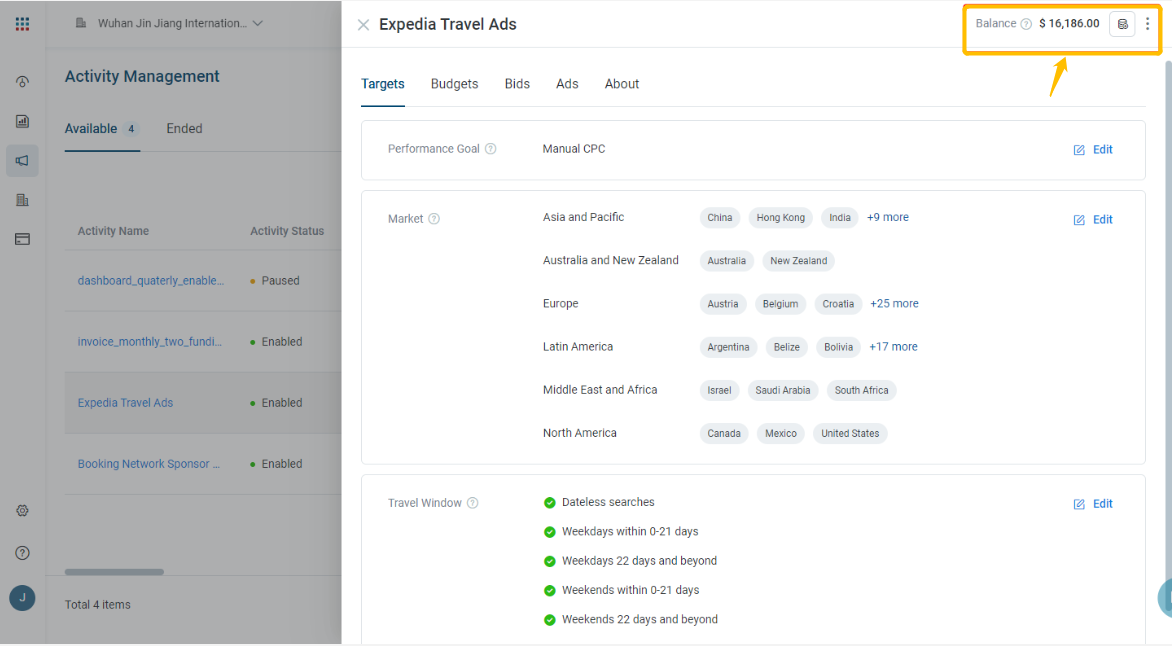Open the dashboard gauge icon in sidebar
The width and height of the screenshot is (1172, 646).
[22, 81]
